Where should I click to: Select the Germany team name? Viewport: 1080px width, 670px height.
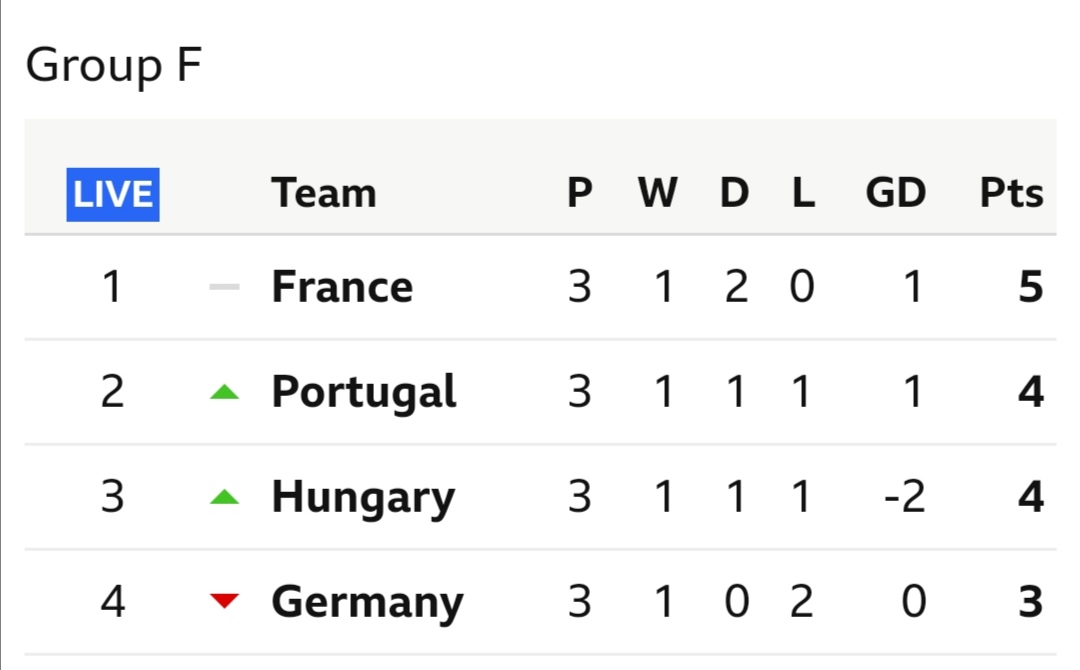coord(367,602)
